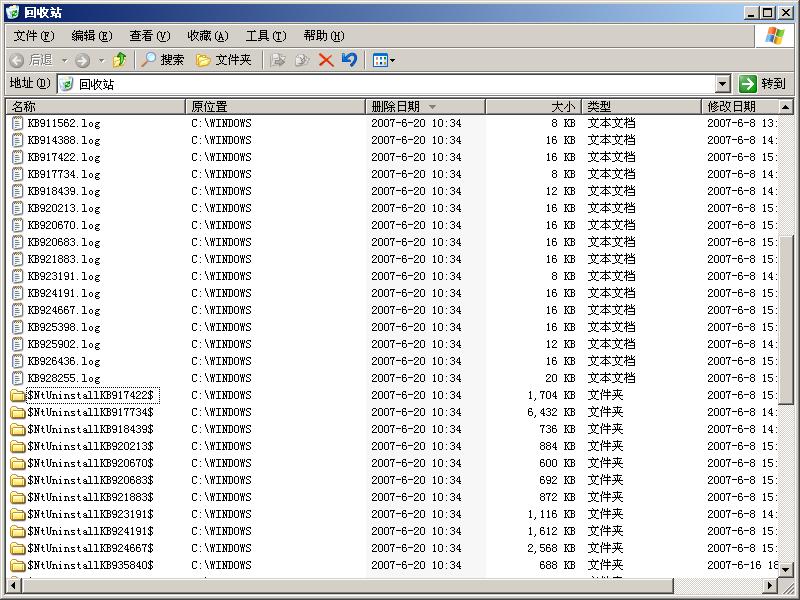
Task: Open the Views button dropdown
Action: point(384,60)
